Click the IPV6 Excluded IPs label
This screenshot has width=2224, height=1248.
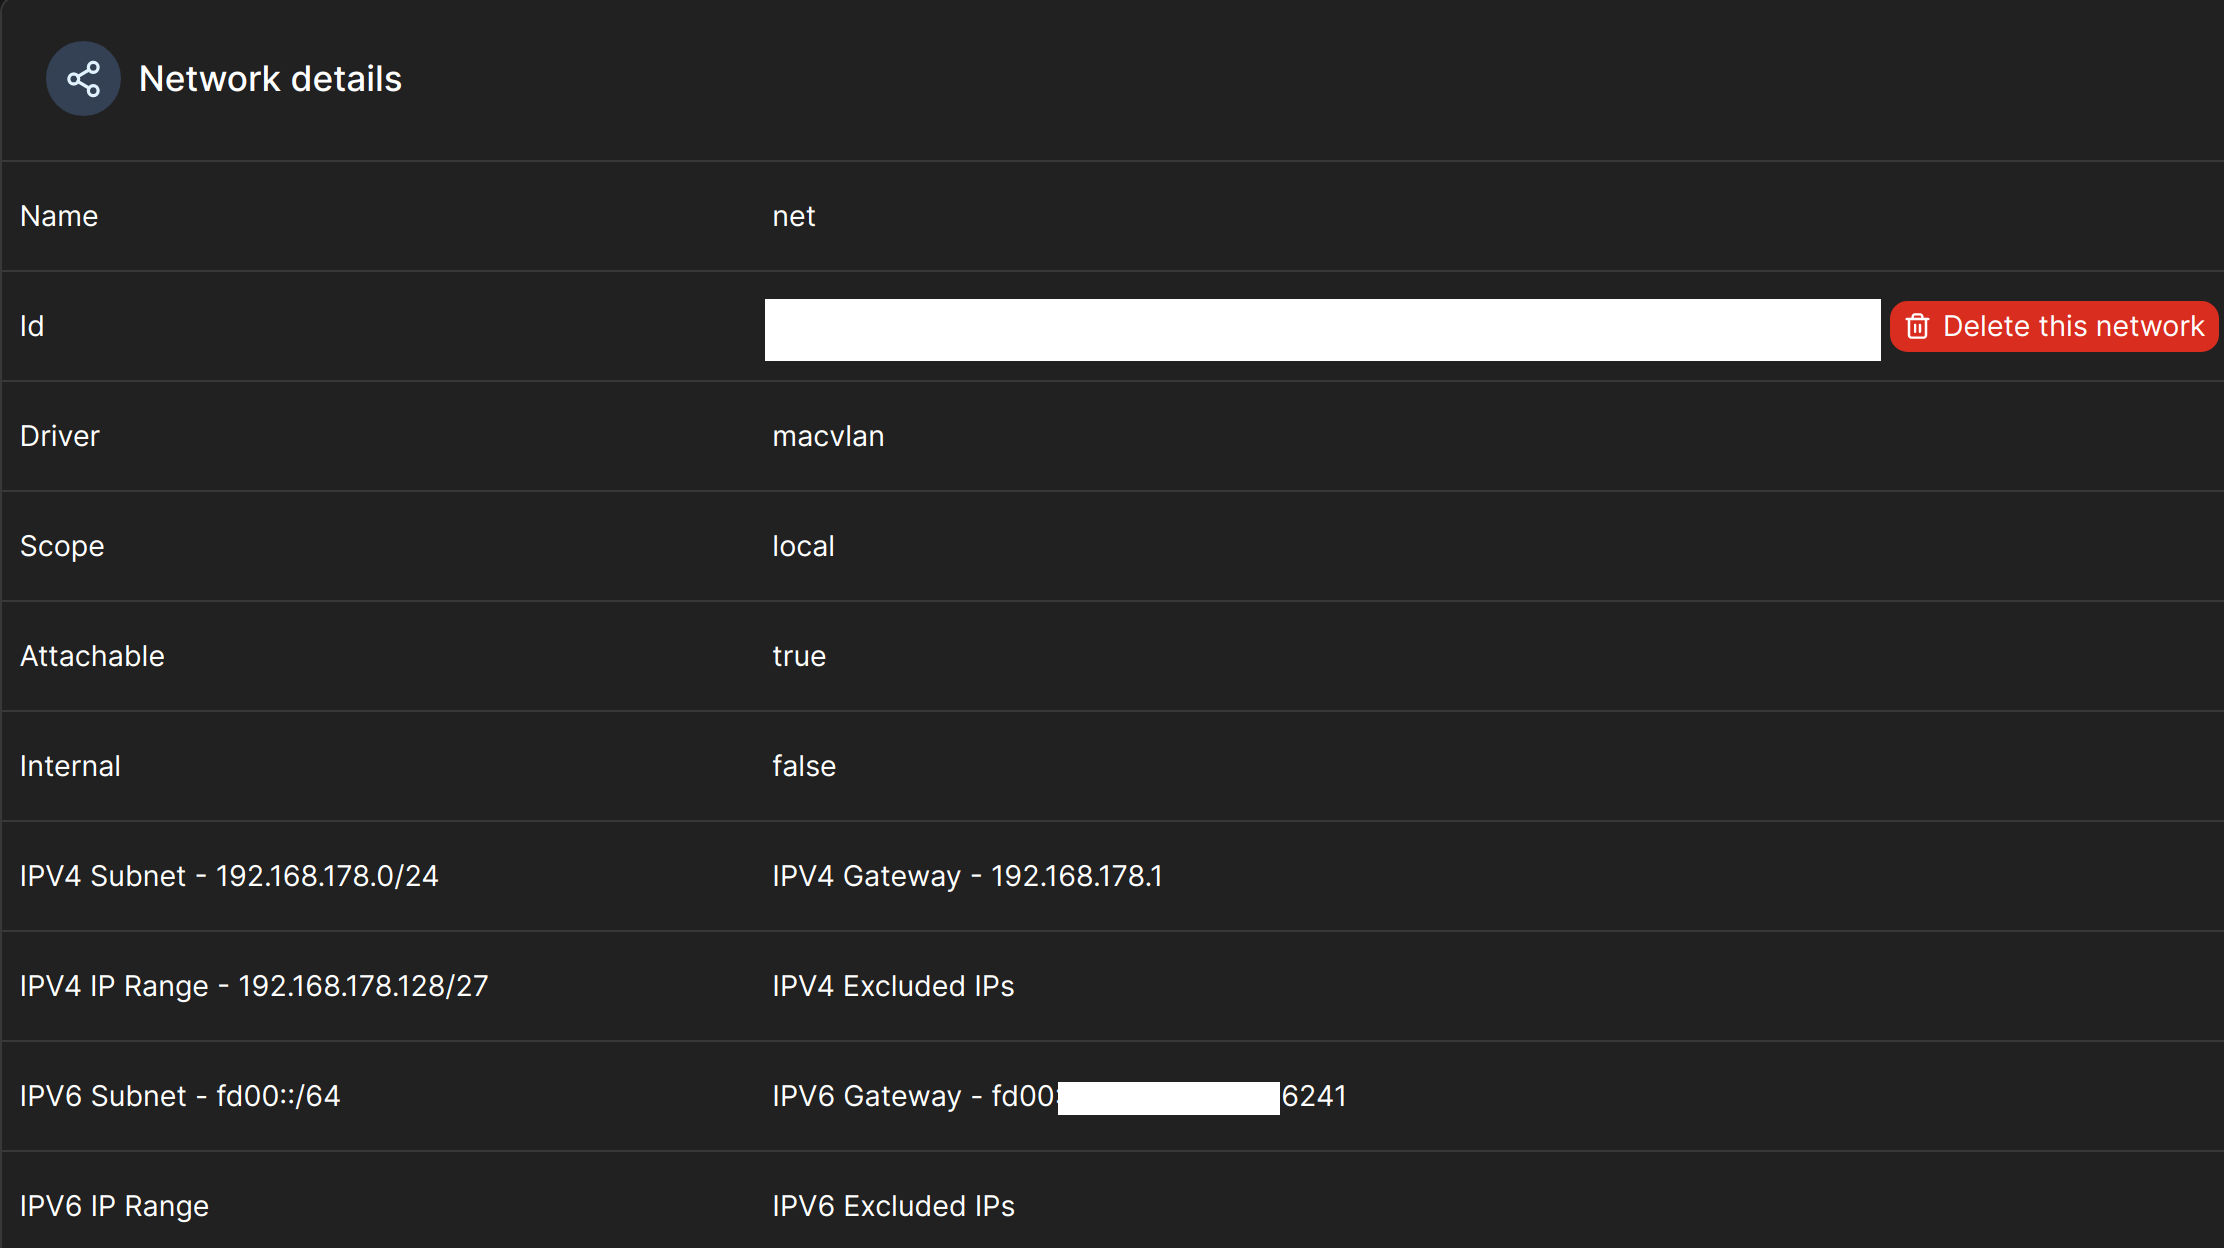pos(893,1206)
